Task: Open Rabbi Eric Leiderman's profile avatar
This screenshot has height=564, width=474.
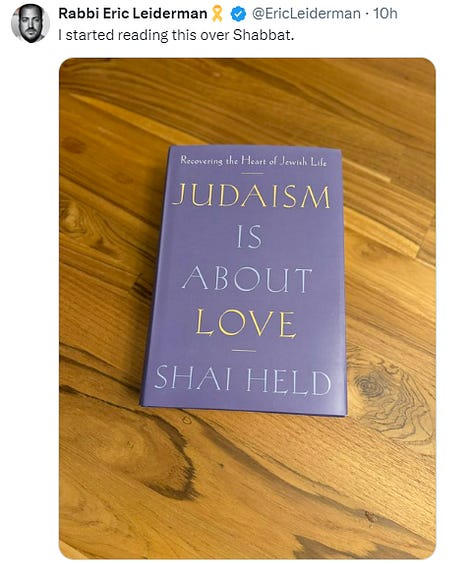Action: (x=30, y=23)
